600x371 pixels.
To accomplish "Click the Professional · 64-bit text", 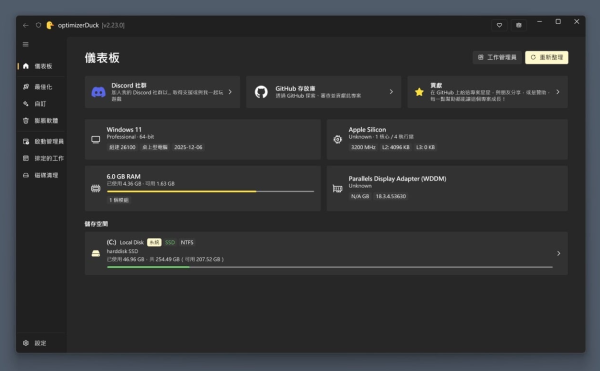I will 130,137.
